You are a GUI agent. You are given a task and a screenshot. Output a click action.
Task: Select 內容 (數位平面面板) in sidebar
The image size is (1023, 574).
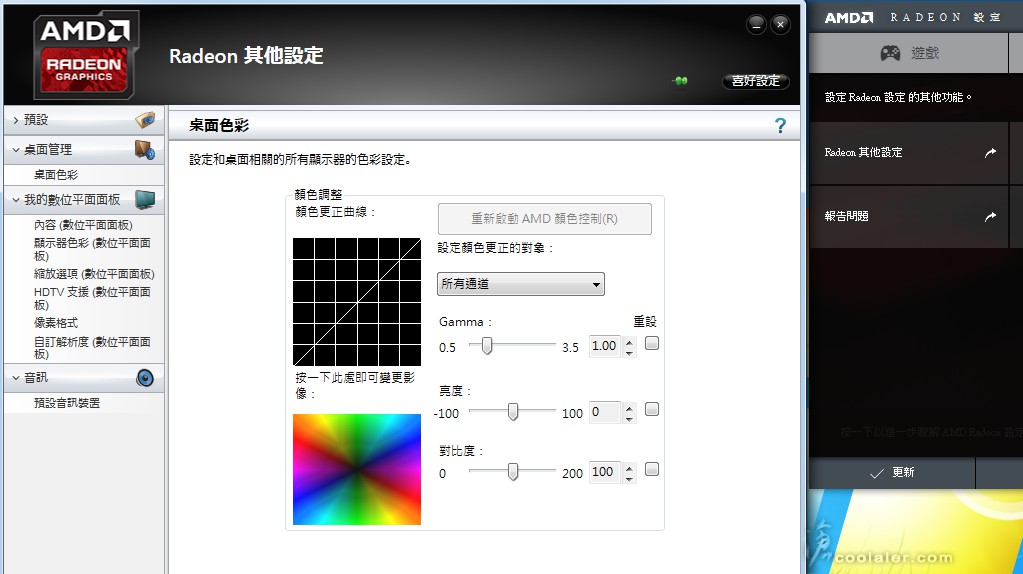[83, 225]
